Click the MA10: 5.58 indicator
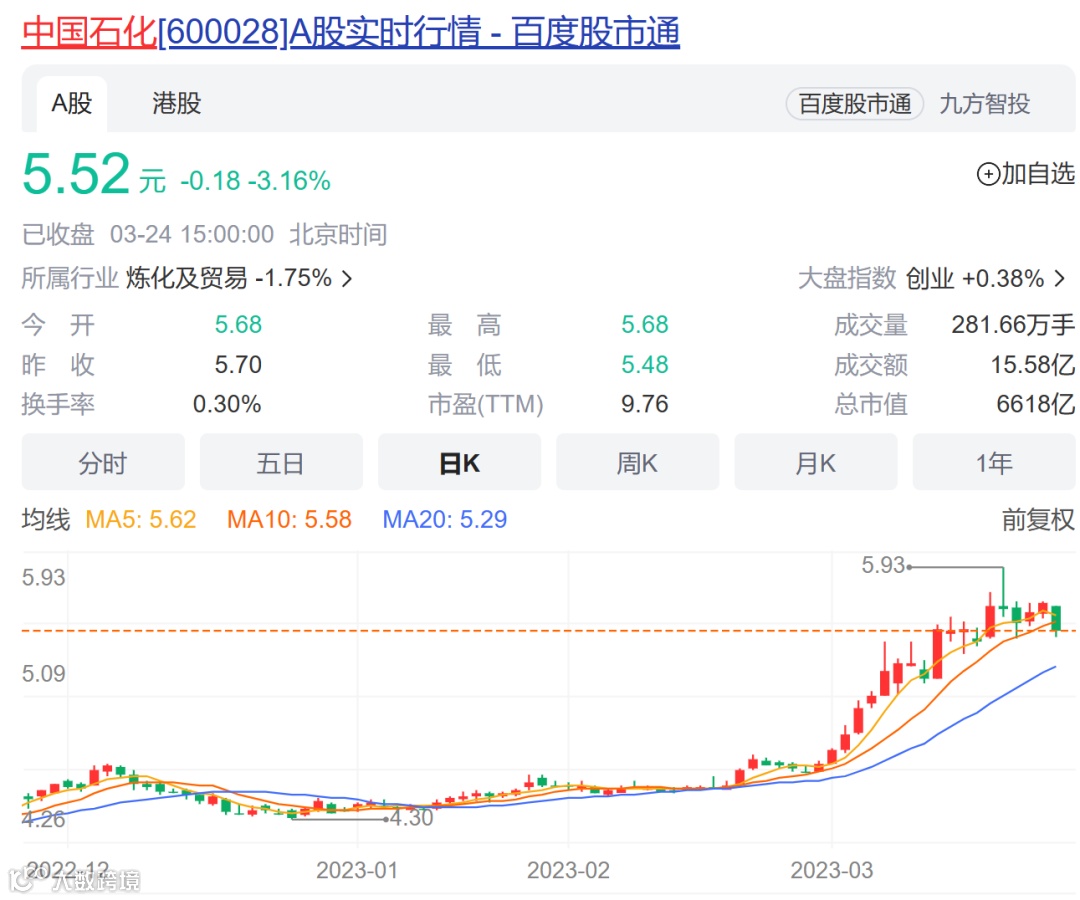Viewport: 1080px width, 900px height. tap(289, 519)
